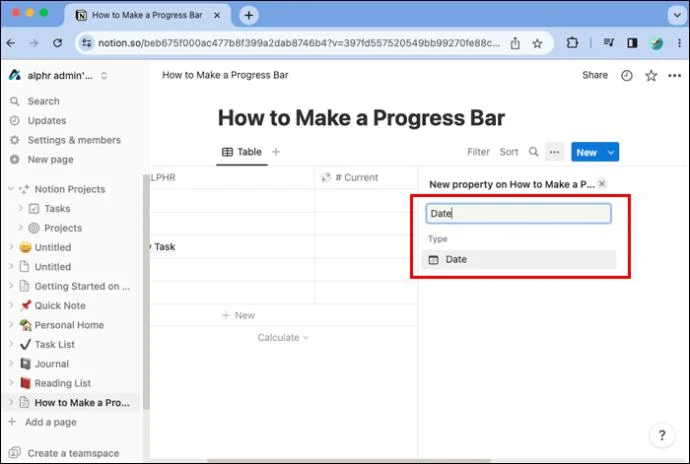Switch to the Table view tab
Image resolution: width=690 pixels, height=464 pixels.
[242, 152]
